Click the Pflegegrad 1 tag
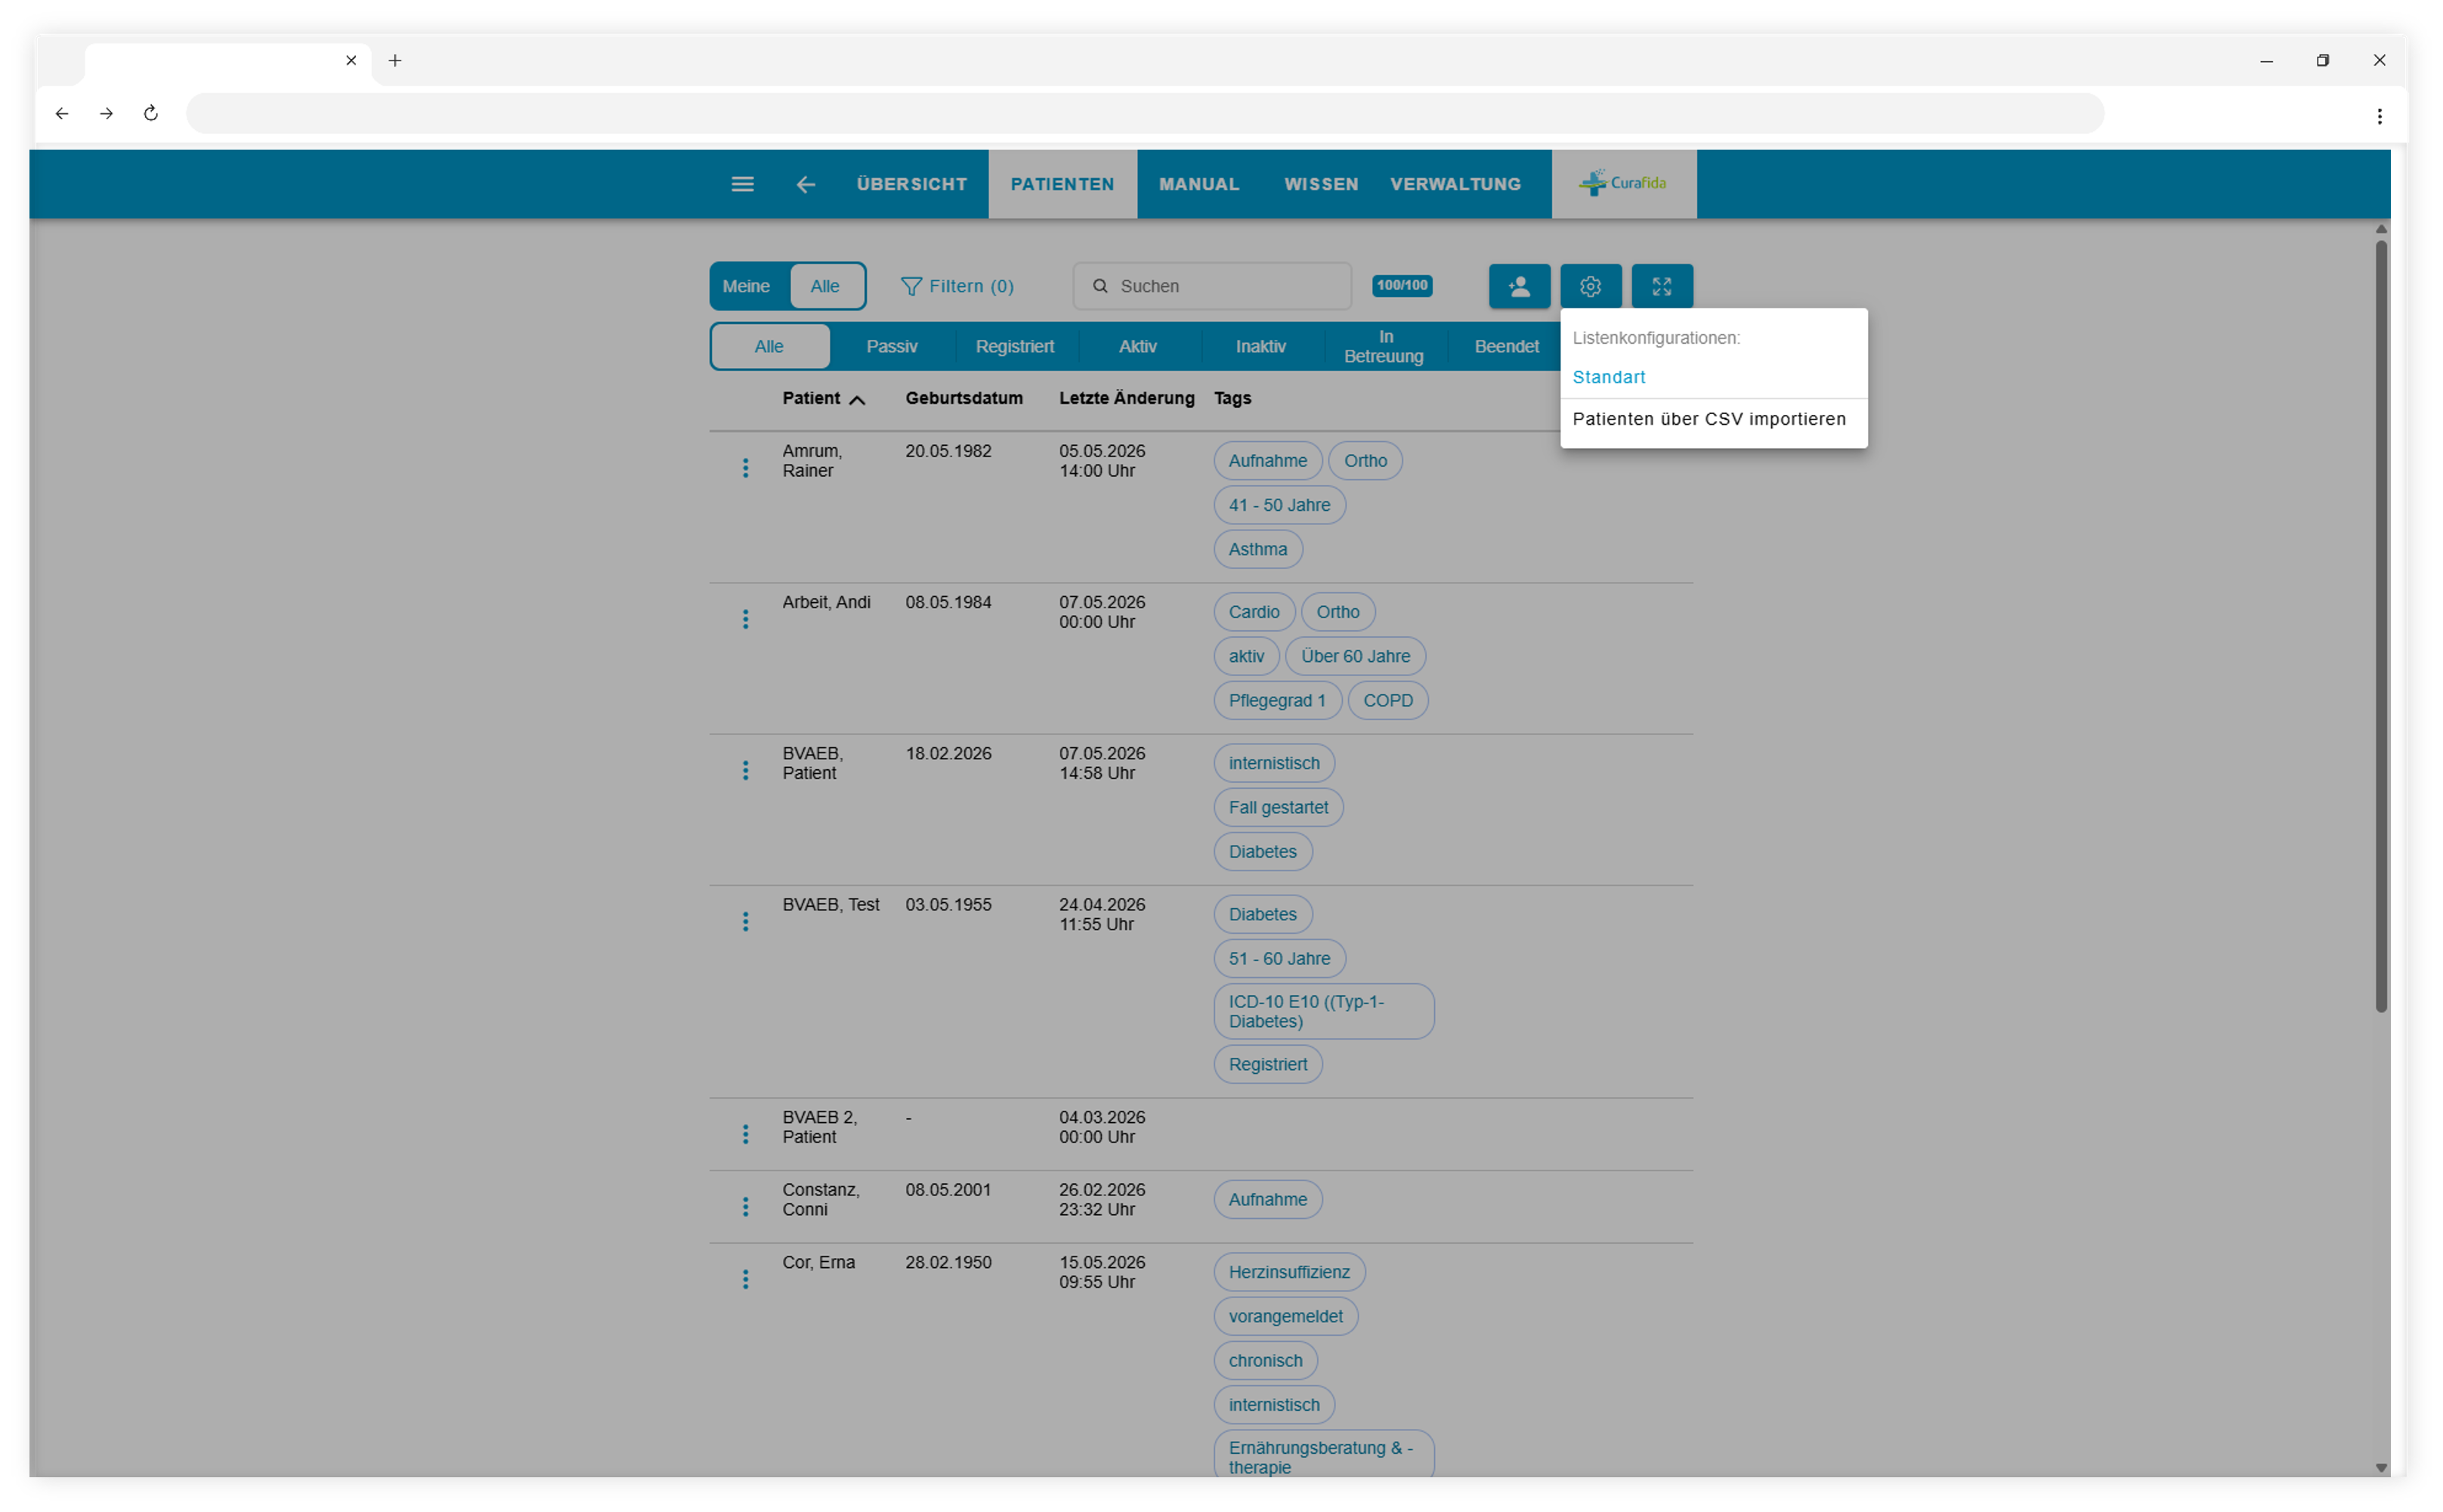Image resolution: width=2443 pixels, height=1512 pixels. click(1277, 700)
